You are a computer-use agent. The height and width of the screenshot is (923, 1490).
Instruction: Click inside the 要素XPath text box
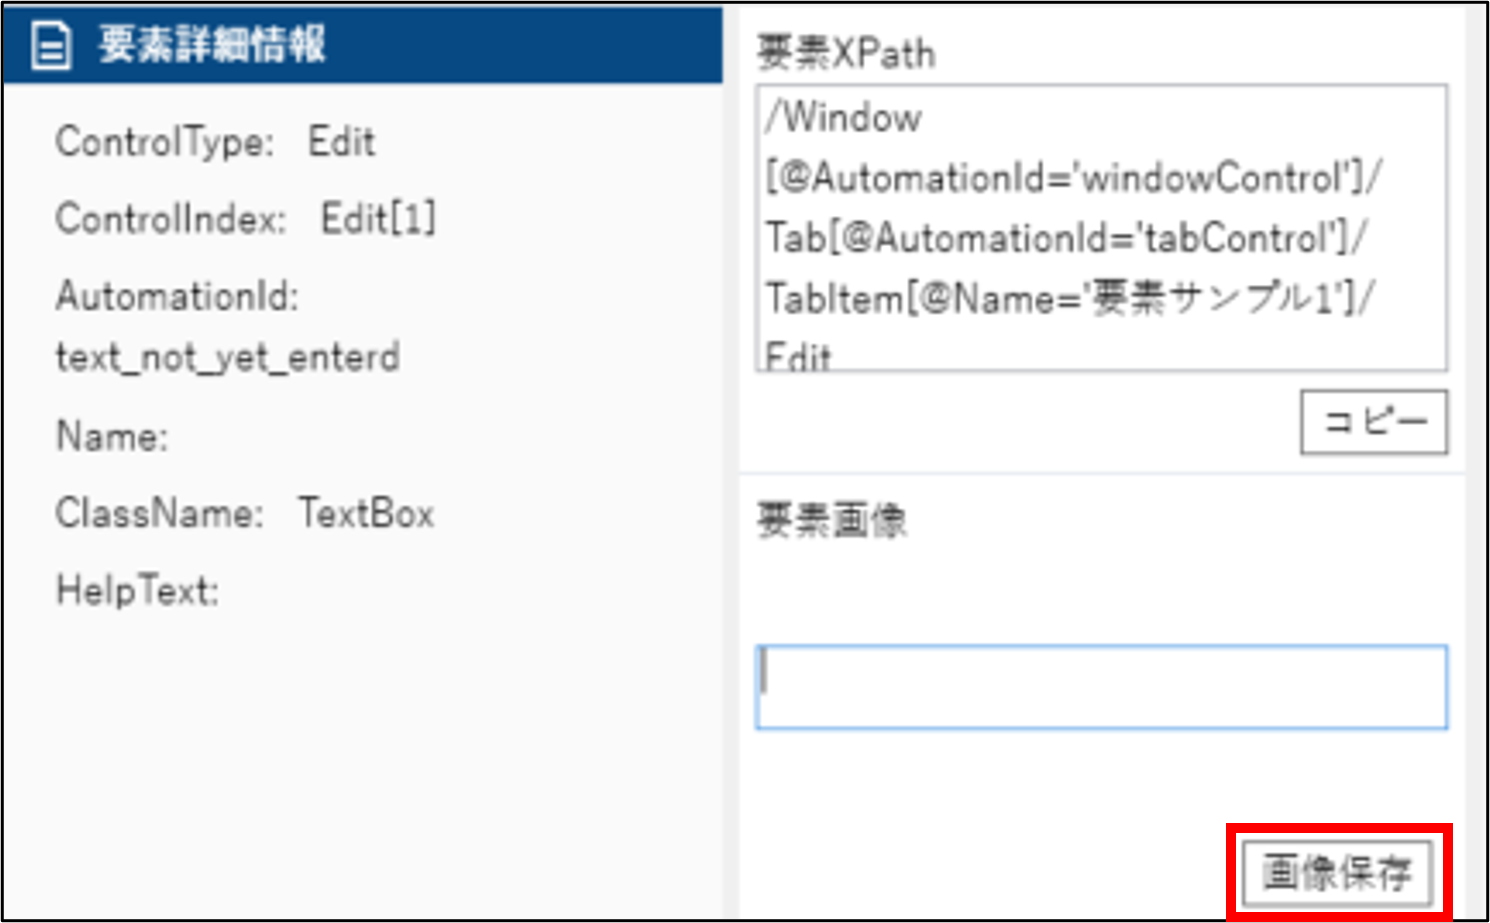point(1100,228)
